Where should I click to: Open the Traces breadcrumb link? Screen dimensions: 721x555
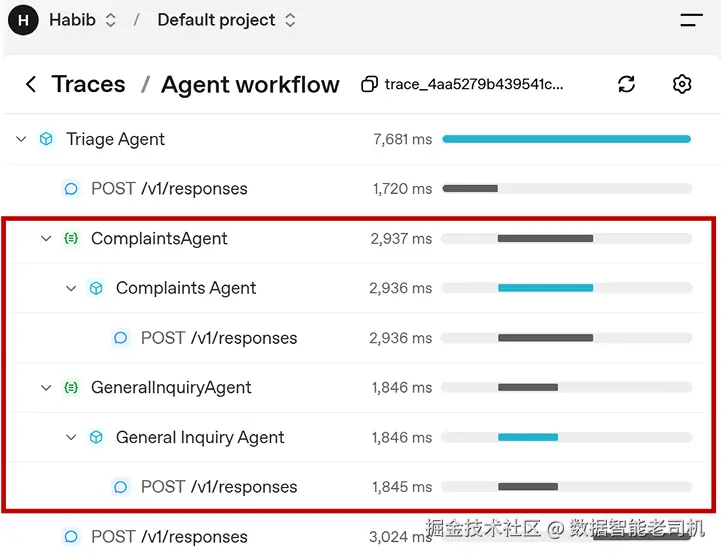pyautogui.click(x=88, y=84)
